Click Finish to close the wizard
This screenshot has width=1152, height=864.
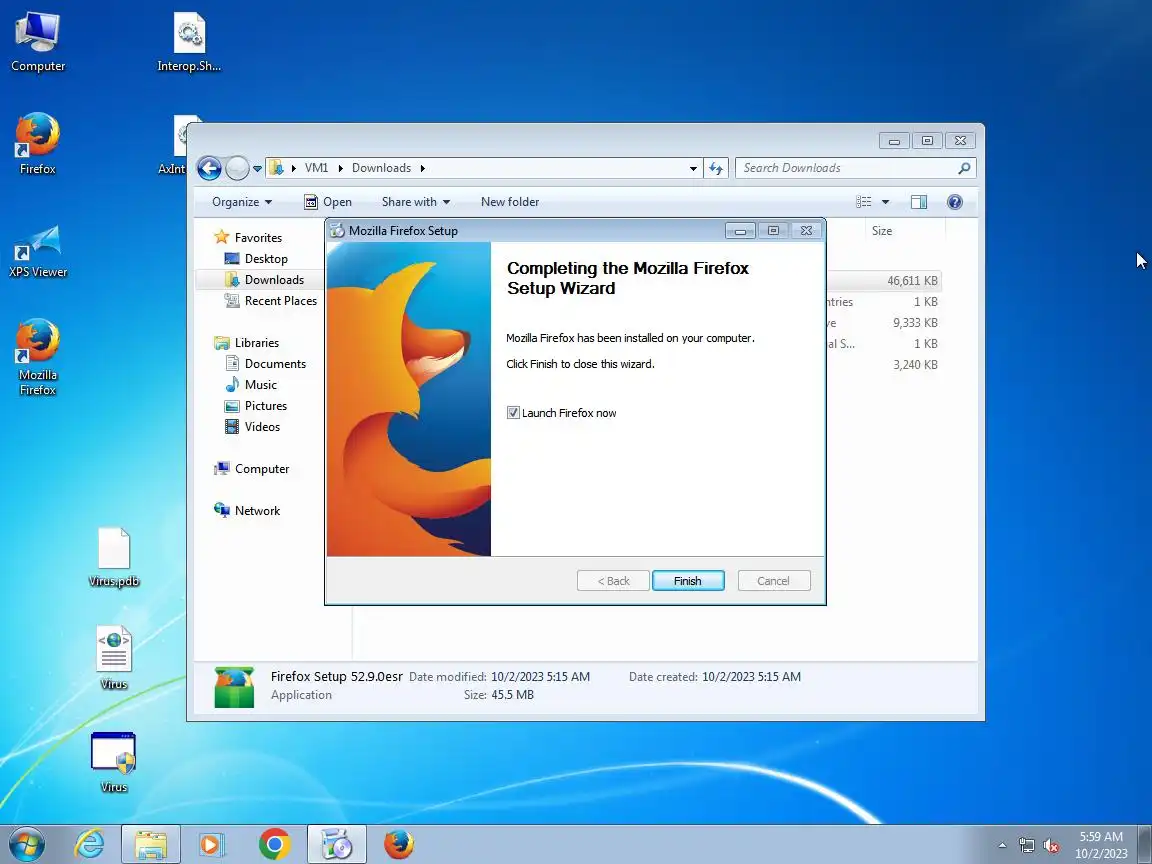(x=688, y=580)
